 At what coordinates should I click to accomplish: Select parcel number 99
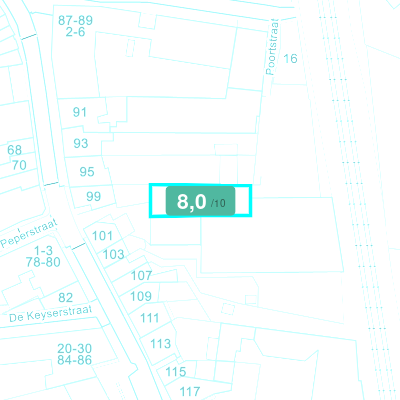pyautogui.click(x=93, y=196)
